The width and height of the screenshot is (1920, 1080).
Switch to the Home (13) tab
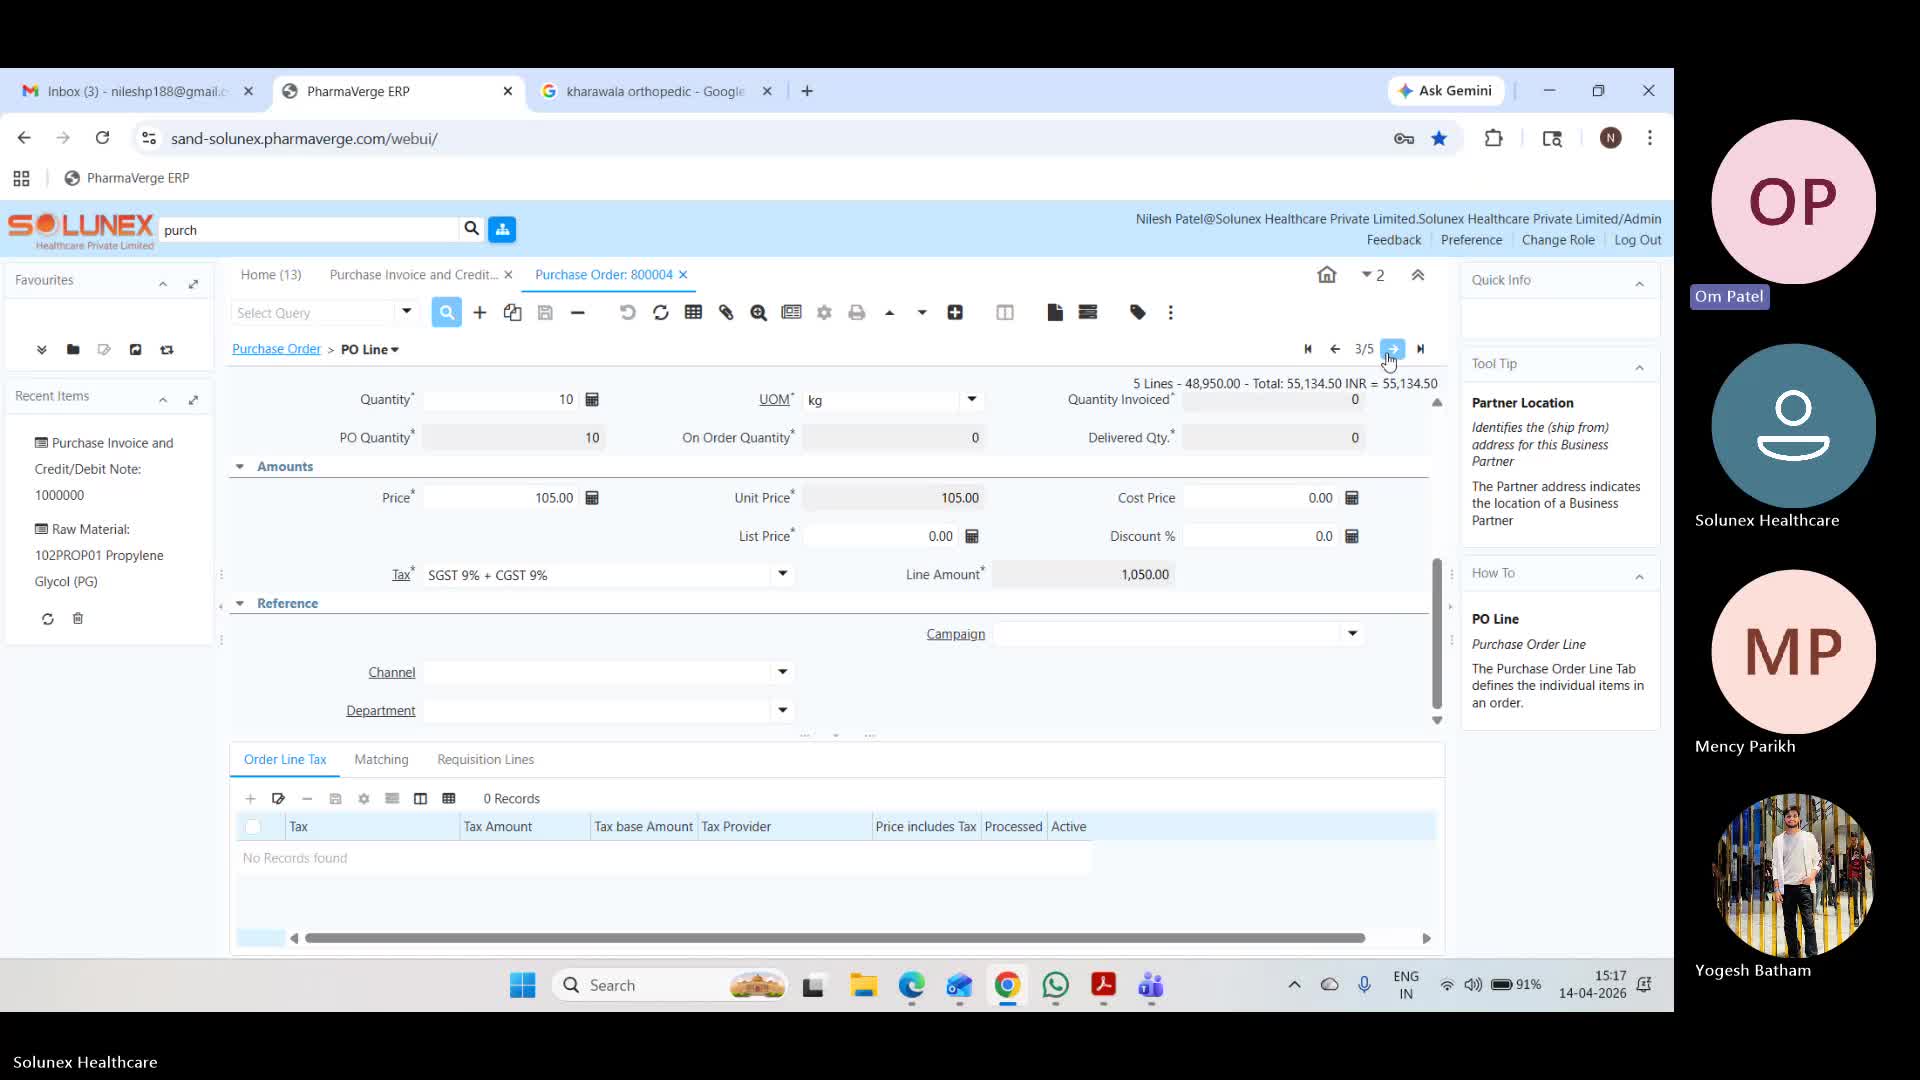pyautogui.click(x=271, y=275)
